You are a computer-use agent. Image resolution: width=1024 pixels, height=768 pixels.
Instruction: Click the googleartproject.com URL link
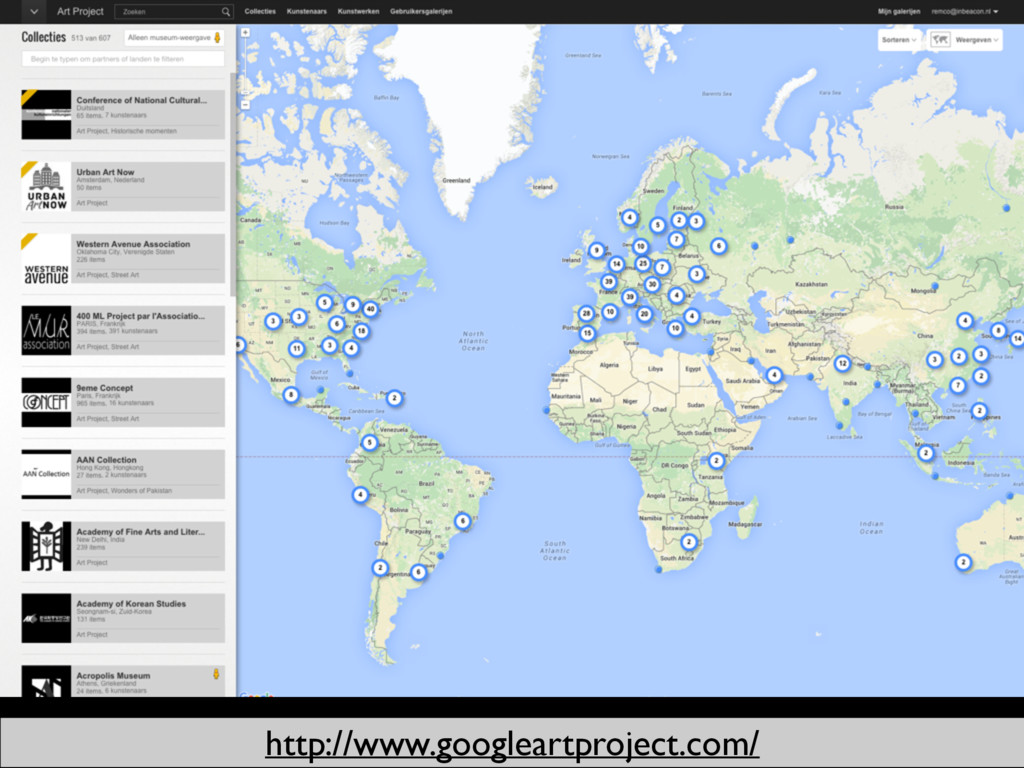click(x=512, y=743)
